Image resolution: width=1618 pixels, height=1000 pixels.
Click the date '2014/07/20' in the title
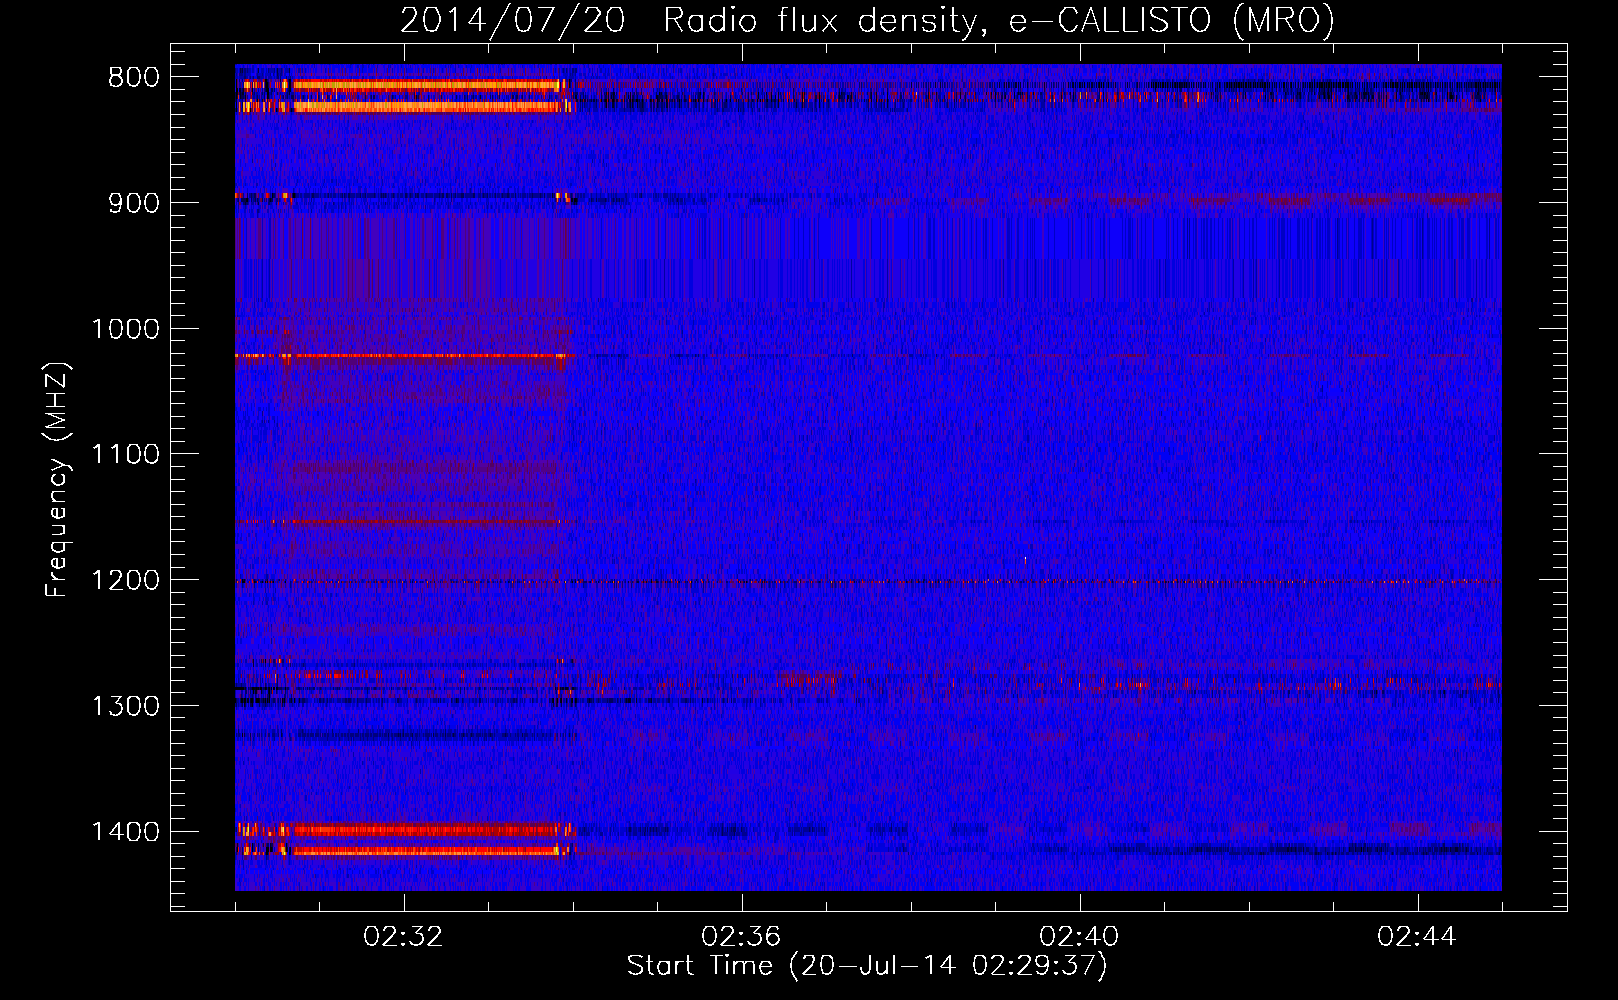pos(513,20)
